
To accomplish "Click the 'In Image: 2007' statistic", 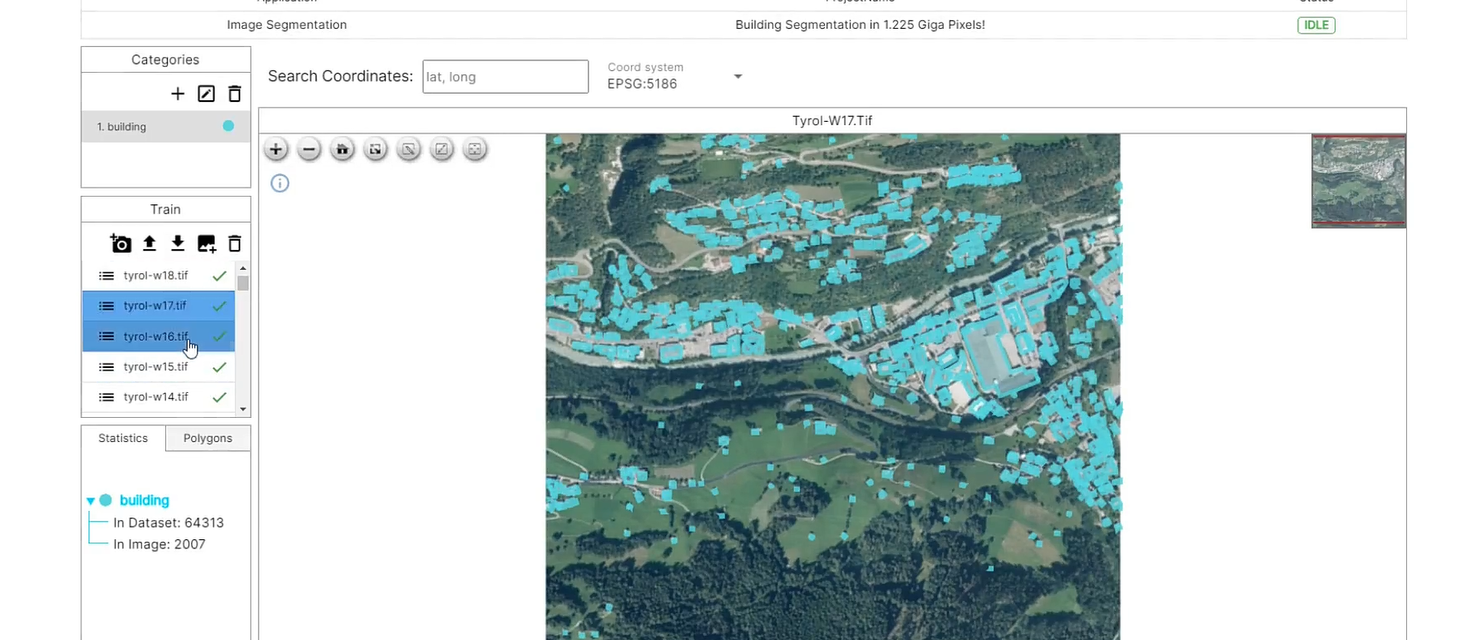I will (x=159, y=545).
